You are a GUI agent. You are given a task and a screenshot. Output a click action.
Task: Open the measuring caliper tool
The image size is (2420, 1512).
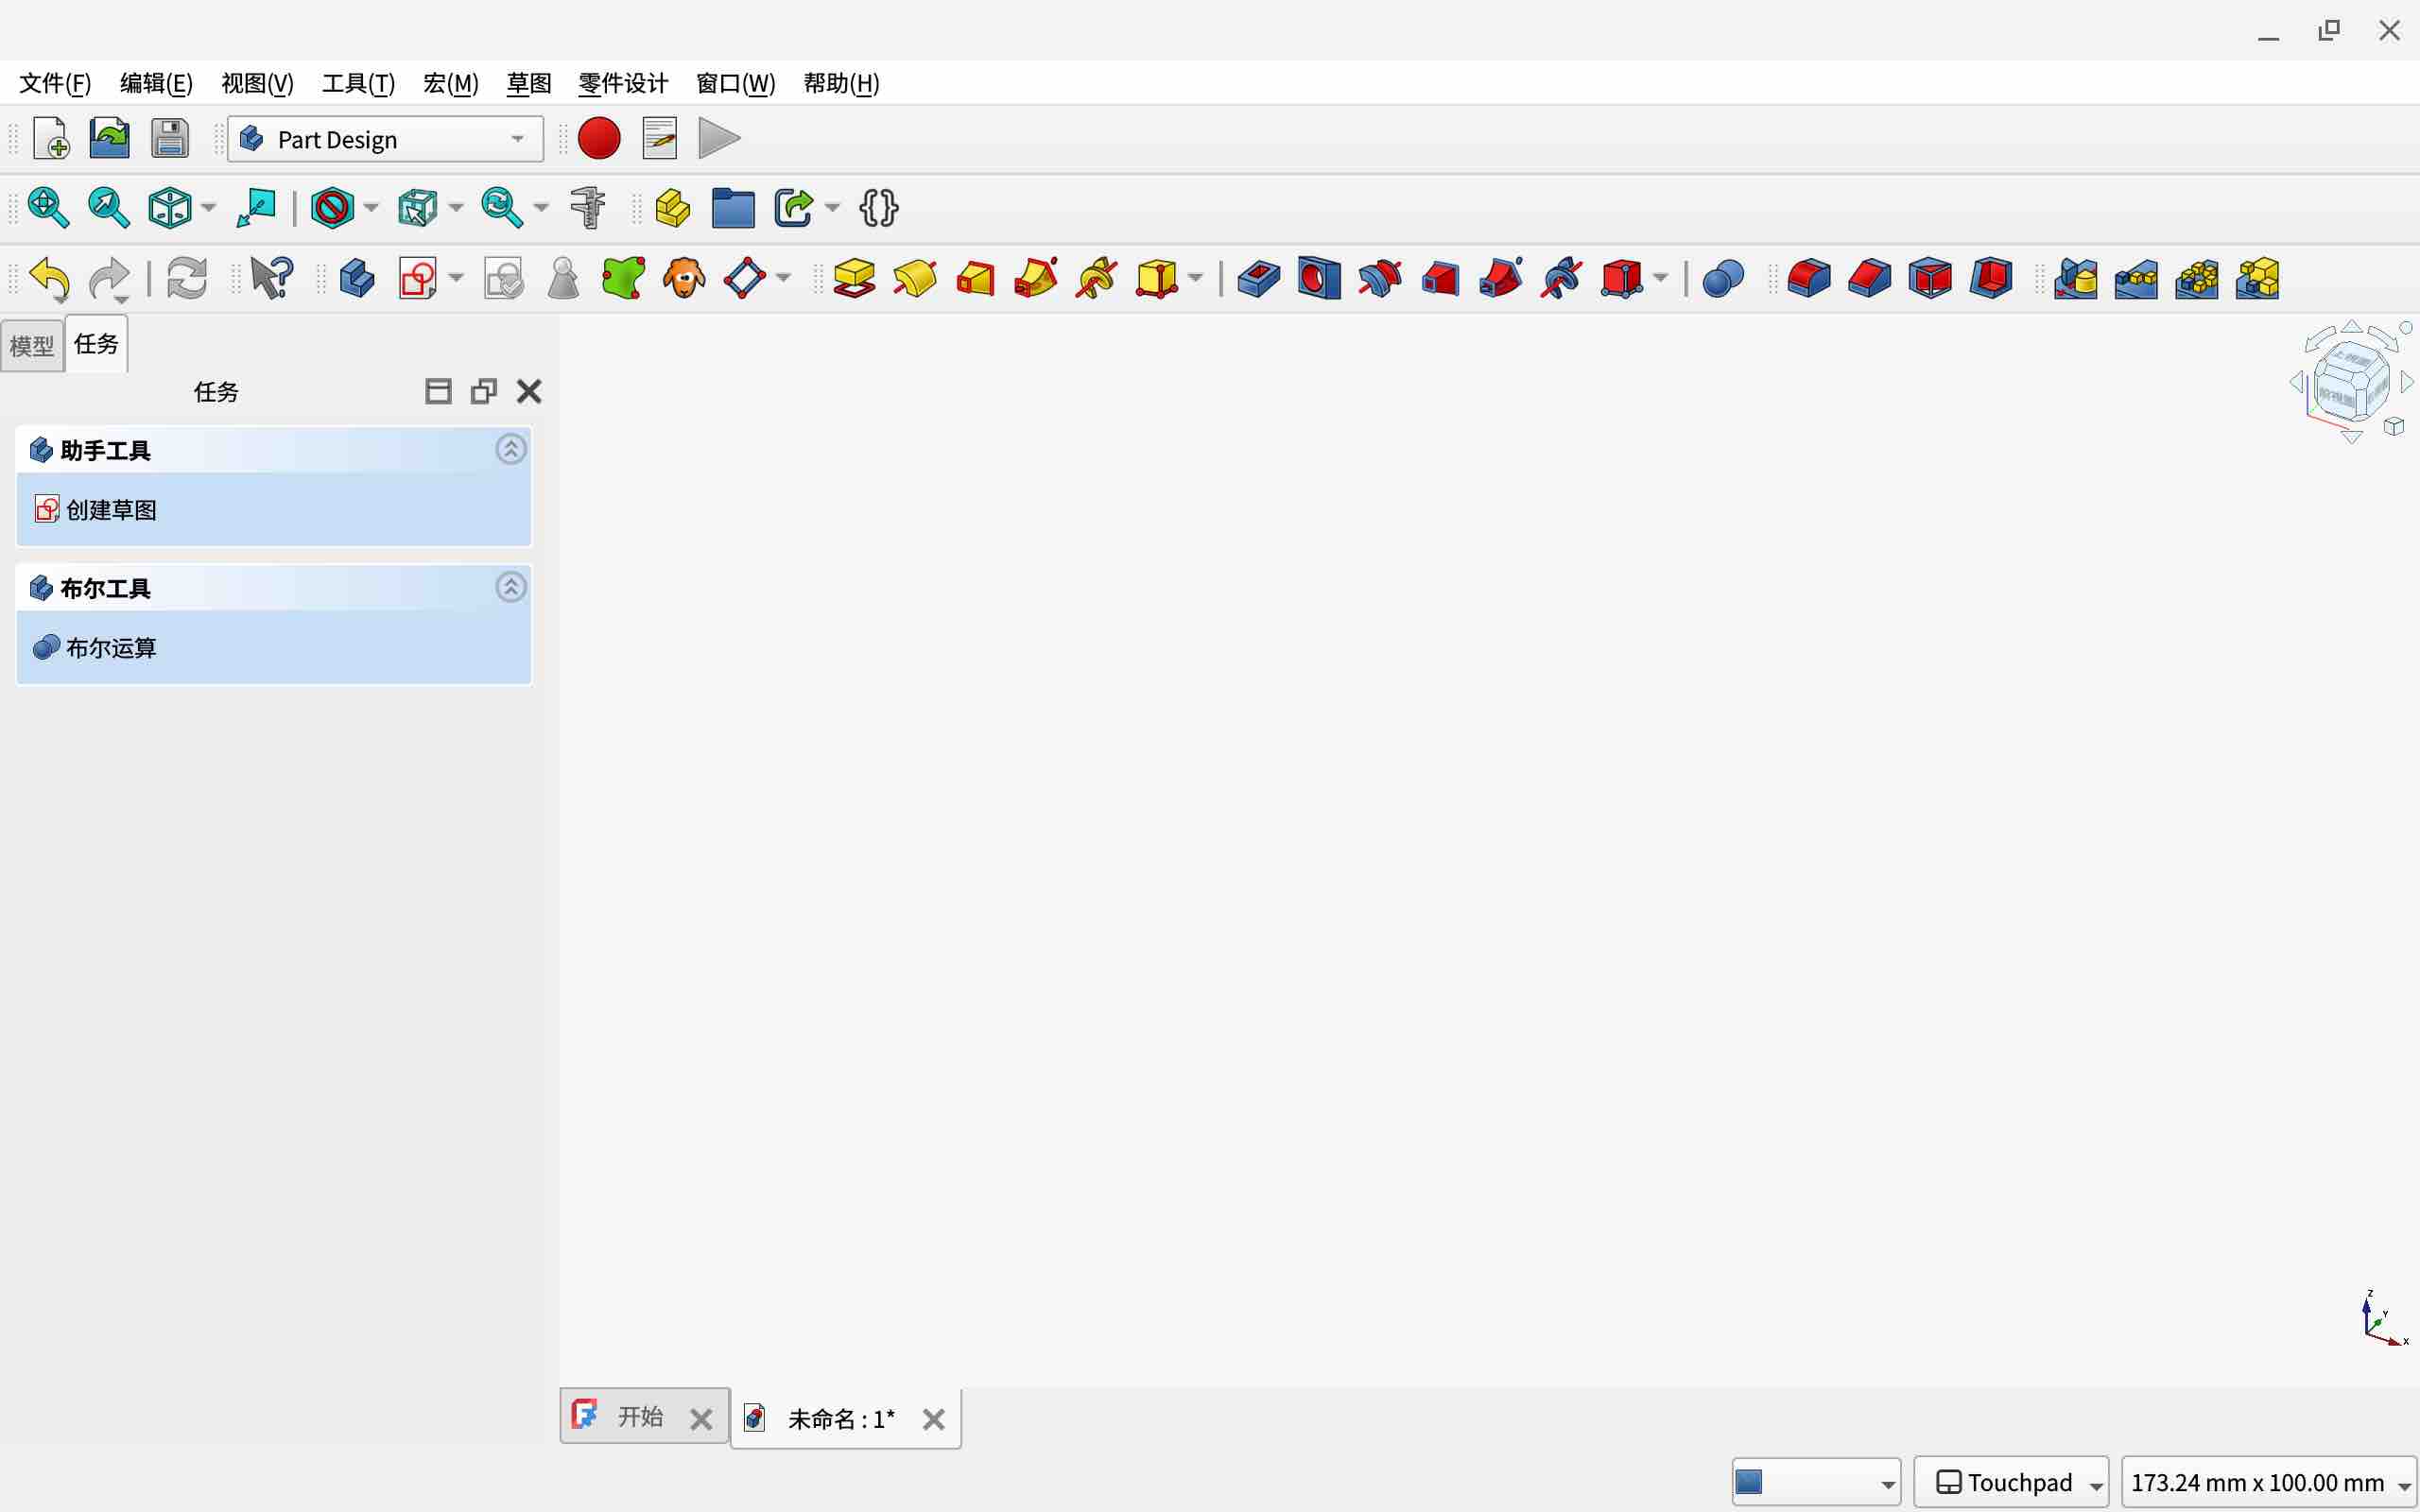[x=588, y=208]
